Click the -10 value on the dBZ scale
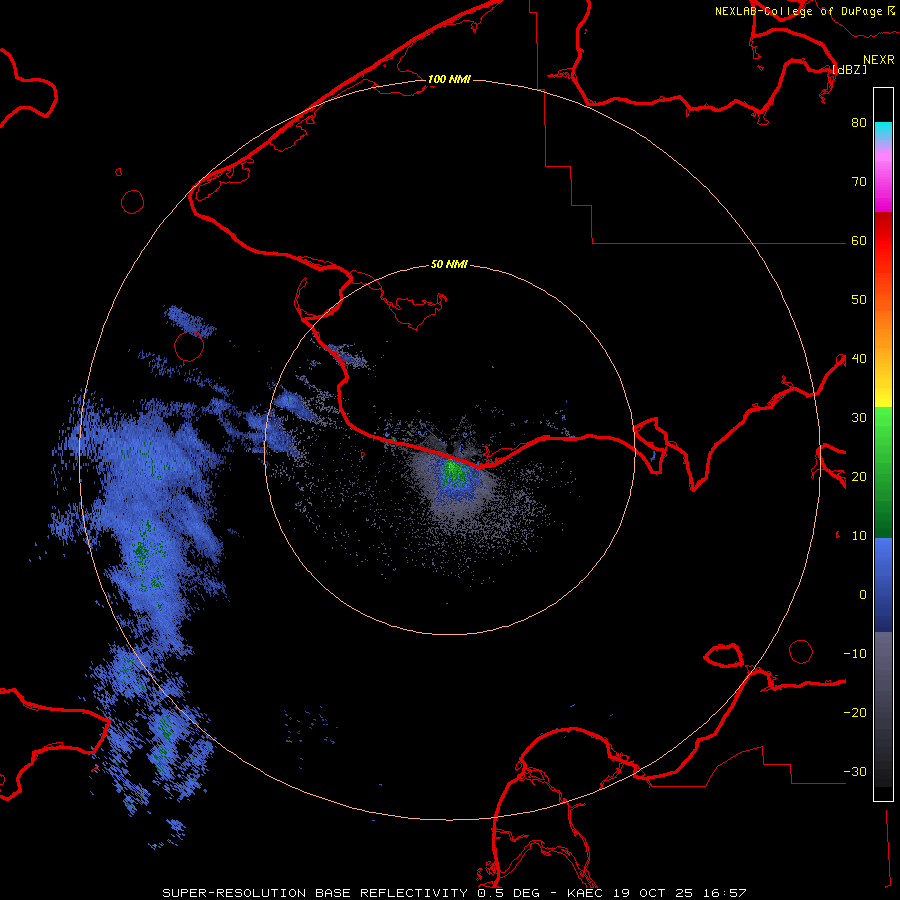This screenshot has height=900, width=900. tap(855, 654)
